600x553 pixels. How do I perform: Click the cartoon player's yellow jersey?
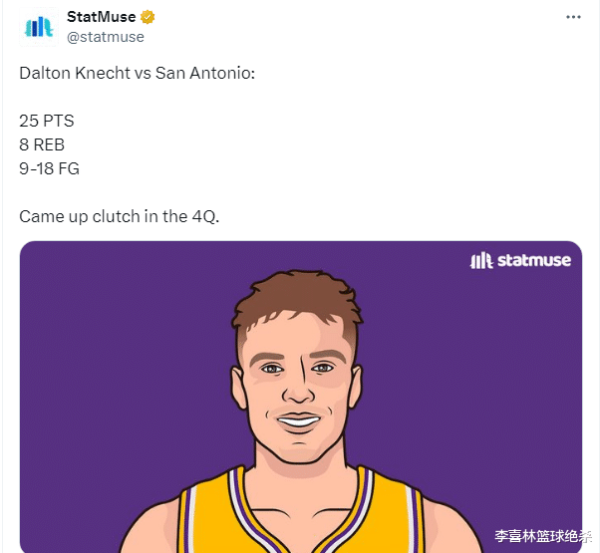tap(301, 513)
